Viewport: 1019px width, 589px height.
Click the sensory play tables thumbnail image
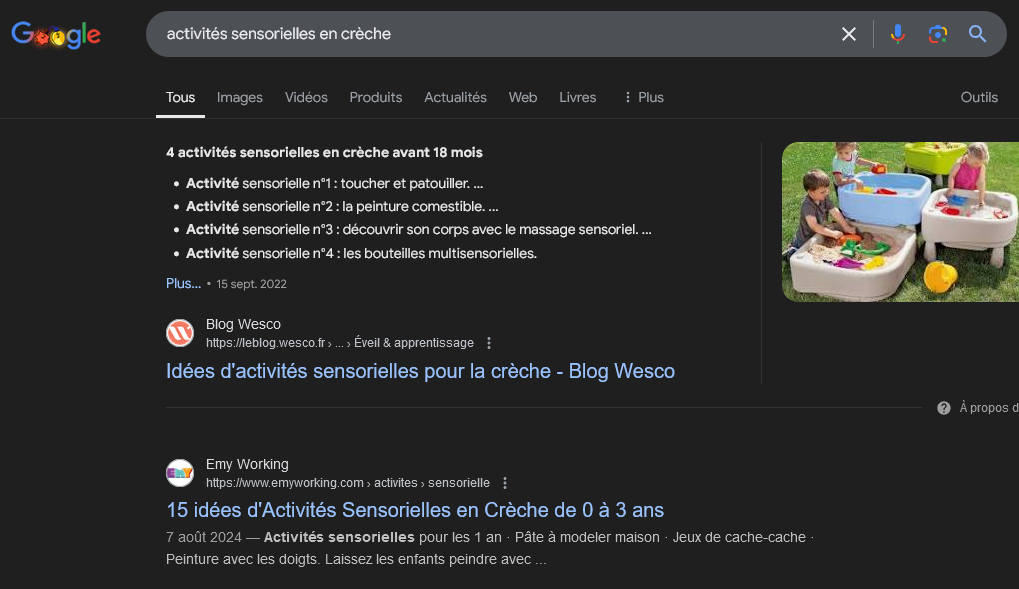click(x=900, y=222)
